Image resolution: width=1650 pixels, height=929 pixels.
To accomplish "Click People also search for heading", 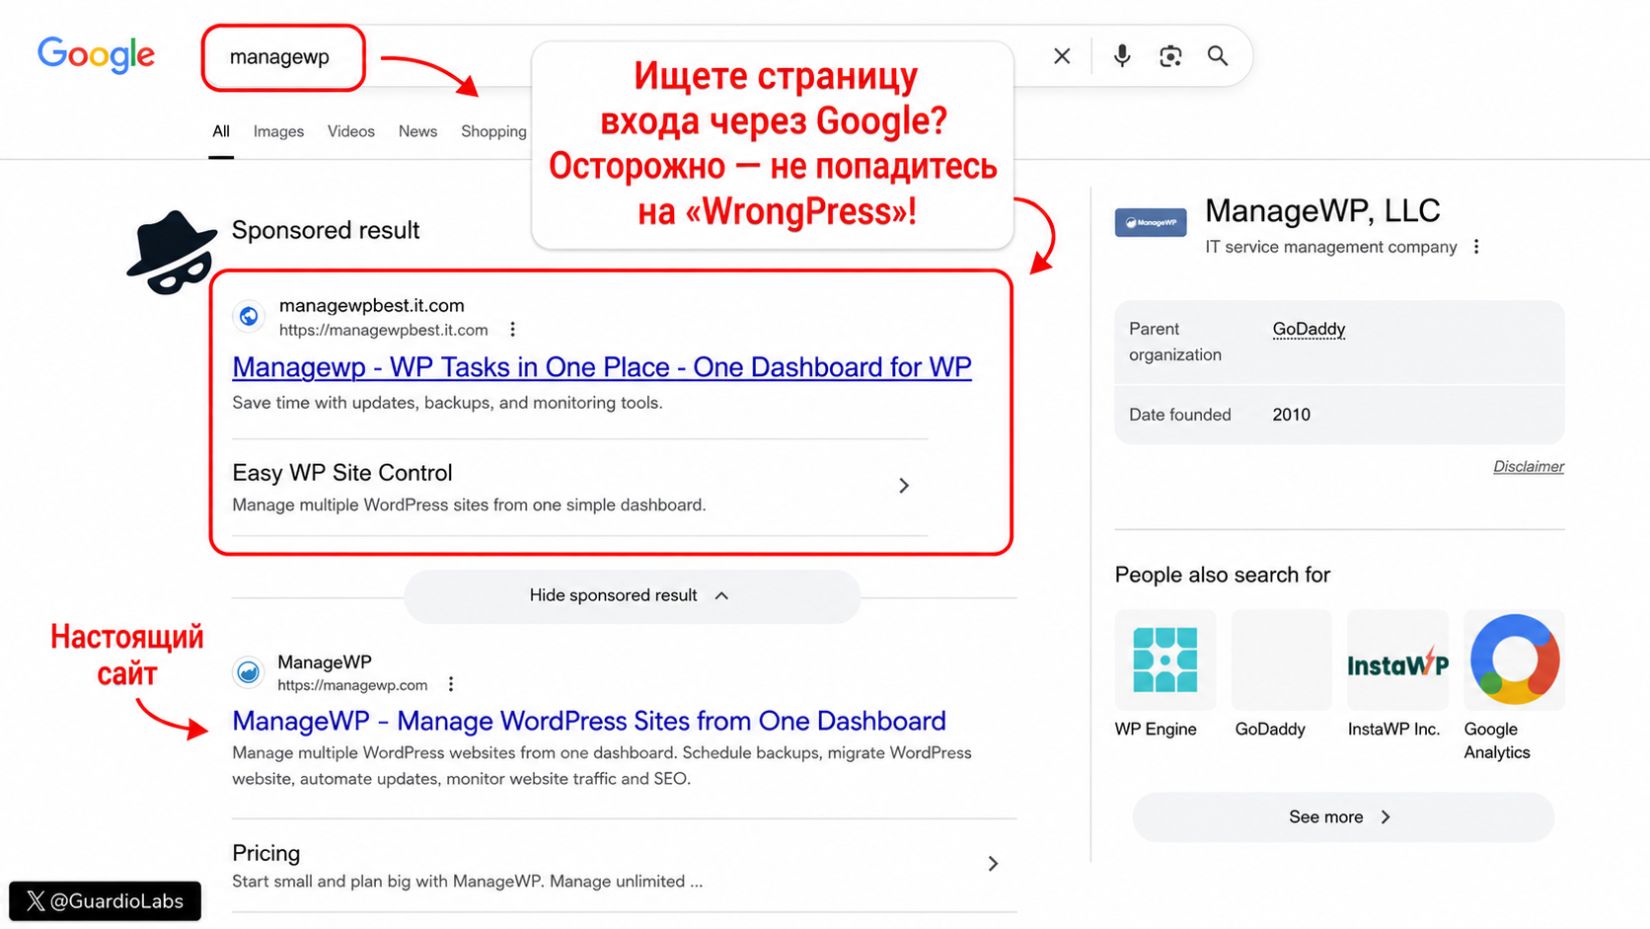I will pyautogui.click(x=1222, y=575).
